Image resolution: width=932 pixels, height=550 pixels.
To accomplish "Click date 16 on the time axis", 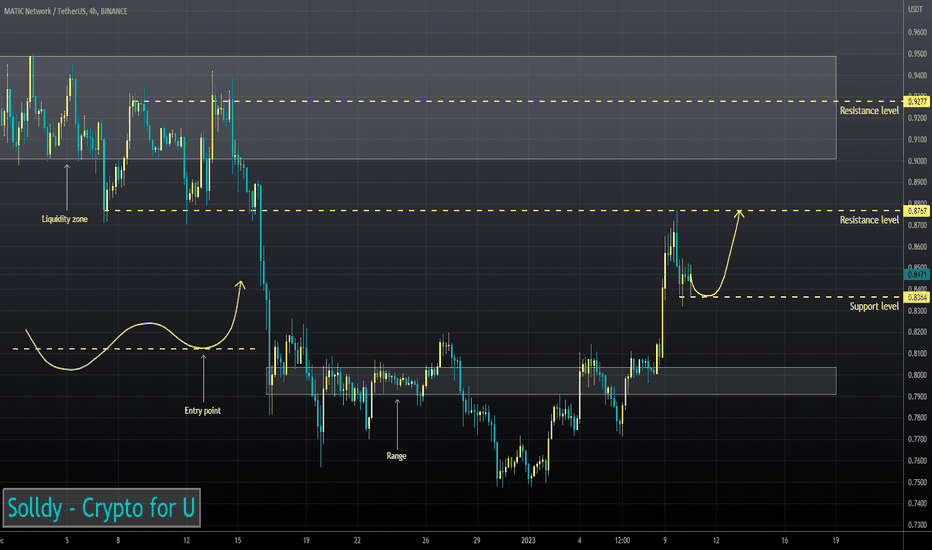I will coord(785,540).
